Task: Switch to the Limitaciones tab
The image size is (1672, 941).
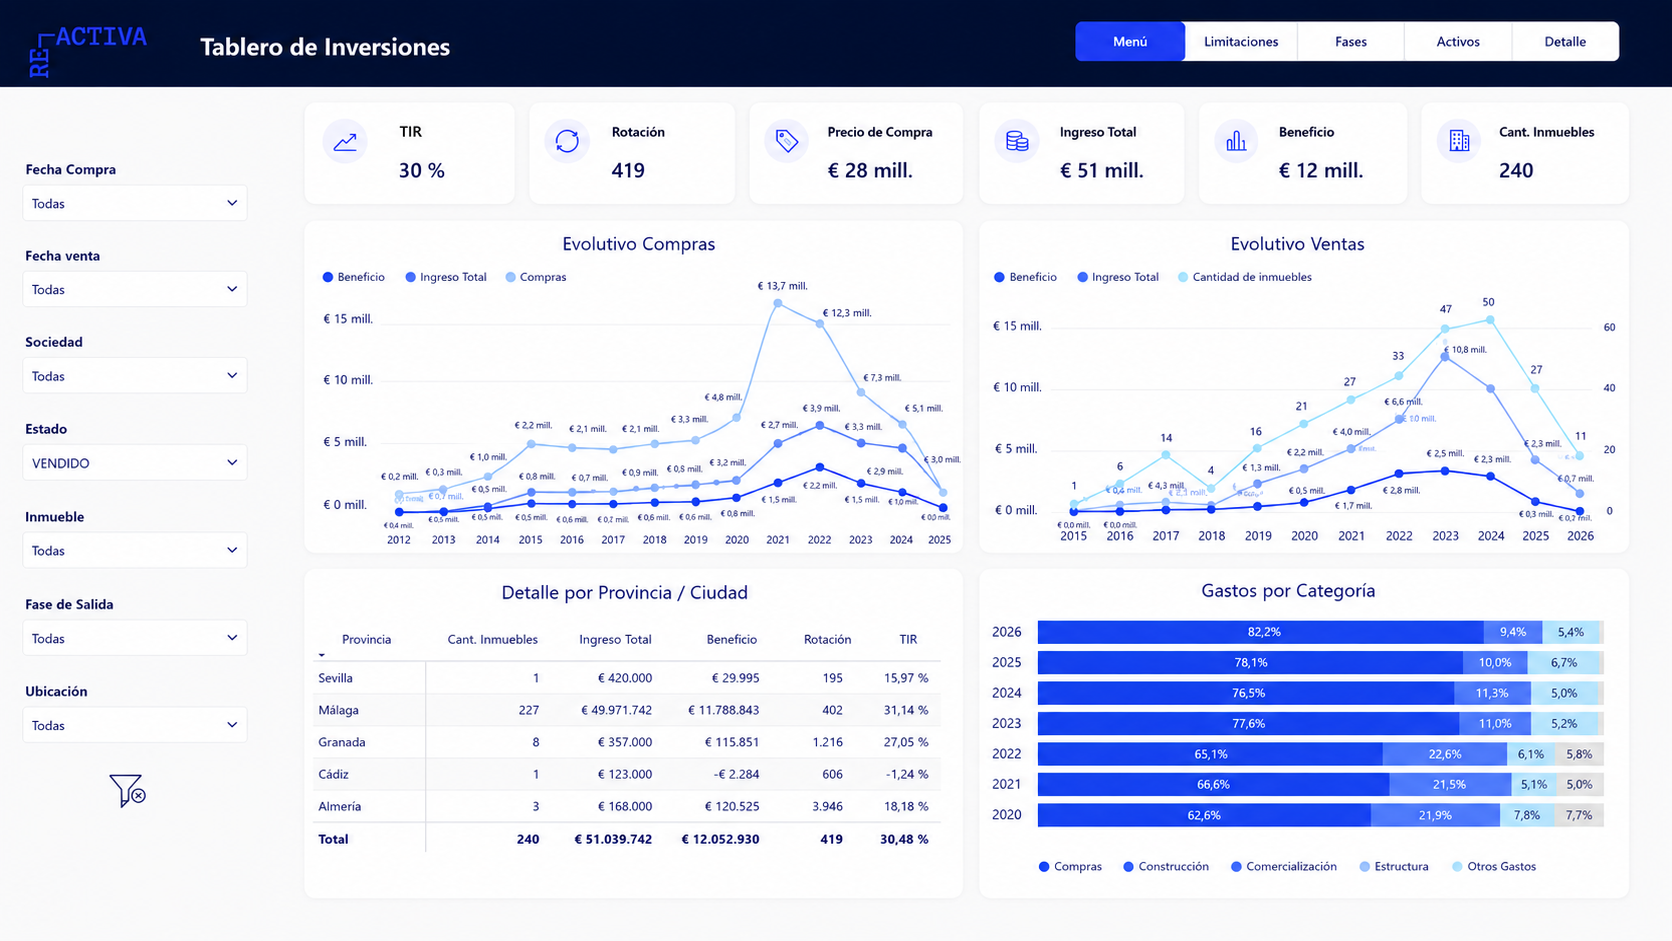Action: point(1241,42)
